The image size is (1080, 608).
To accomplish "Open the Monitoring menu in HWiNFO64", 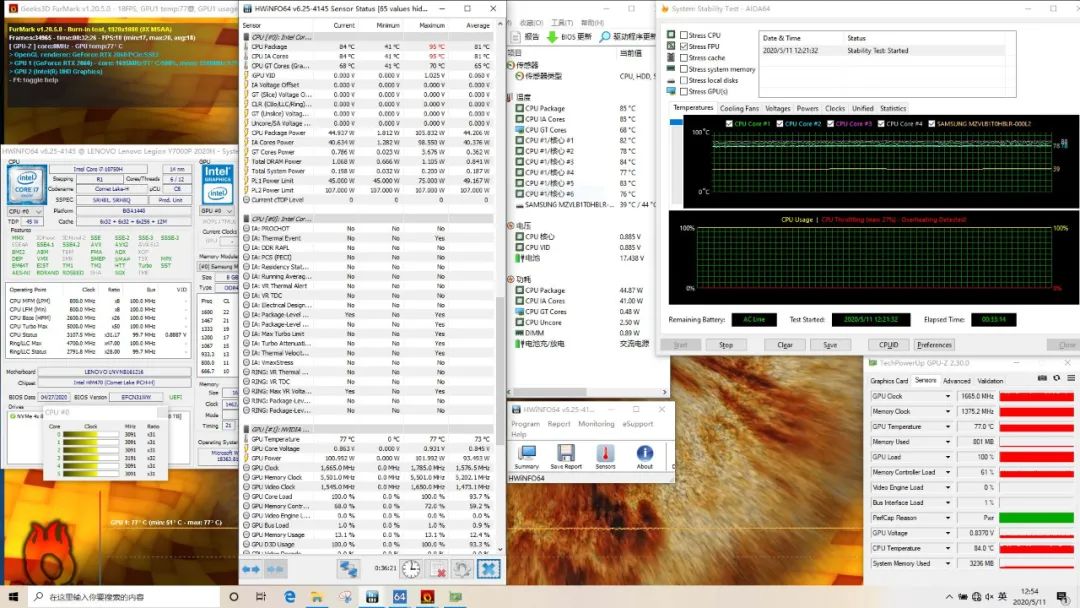I will pos(596,424).
